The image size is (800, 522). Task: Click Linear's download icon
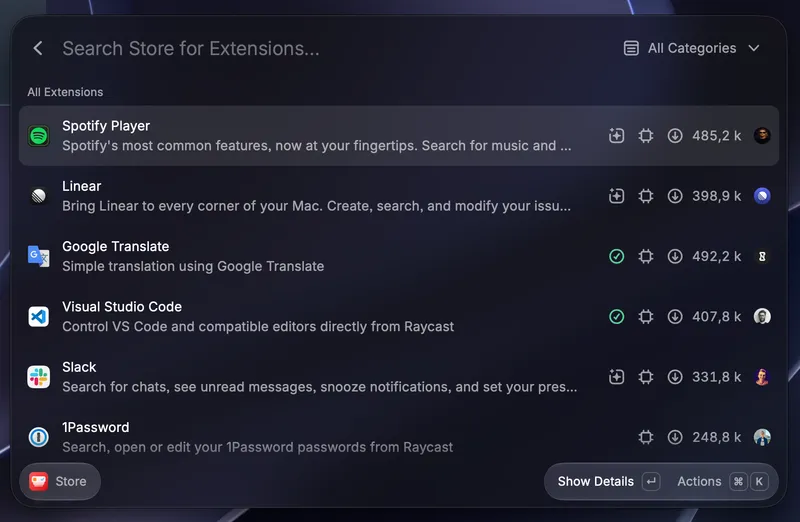coord(675,196)
